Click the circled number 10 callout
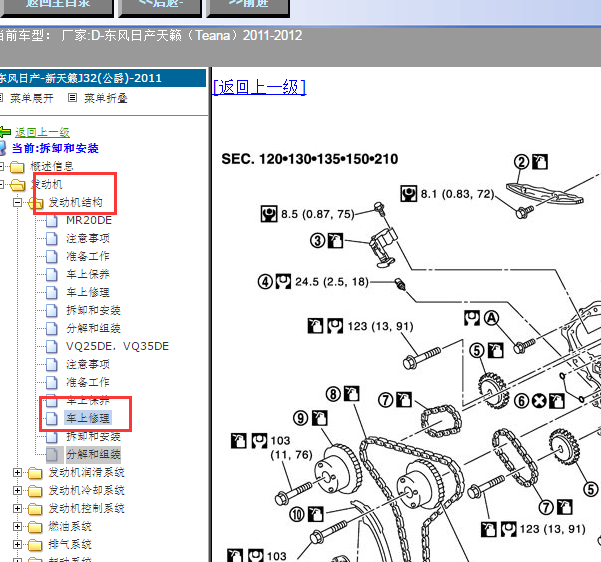Screen dimensions: 601x562 [x=297, y=514]
